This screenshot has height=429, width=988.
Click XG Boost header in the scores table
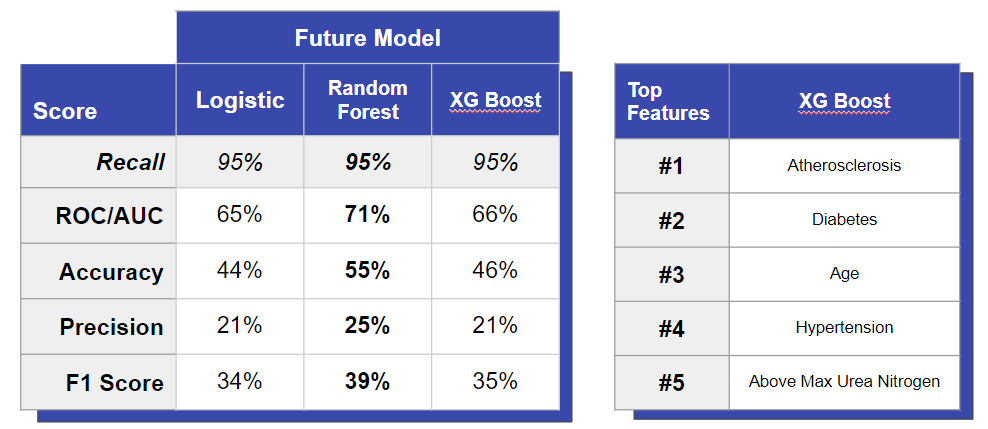pos(495,100)
